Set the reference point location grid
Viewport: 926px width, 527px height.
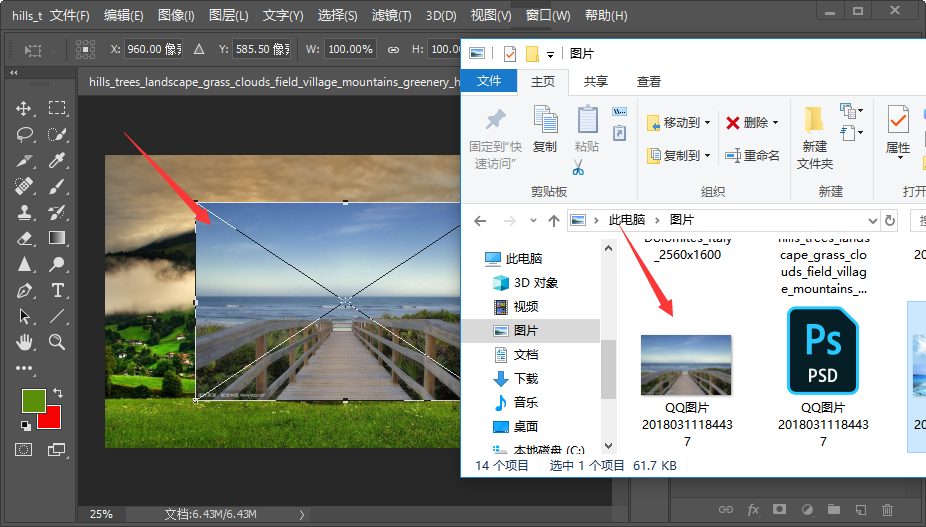(86, 49)
